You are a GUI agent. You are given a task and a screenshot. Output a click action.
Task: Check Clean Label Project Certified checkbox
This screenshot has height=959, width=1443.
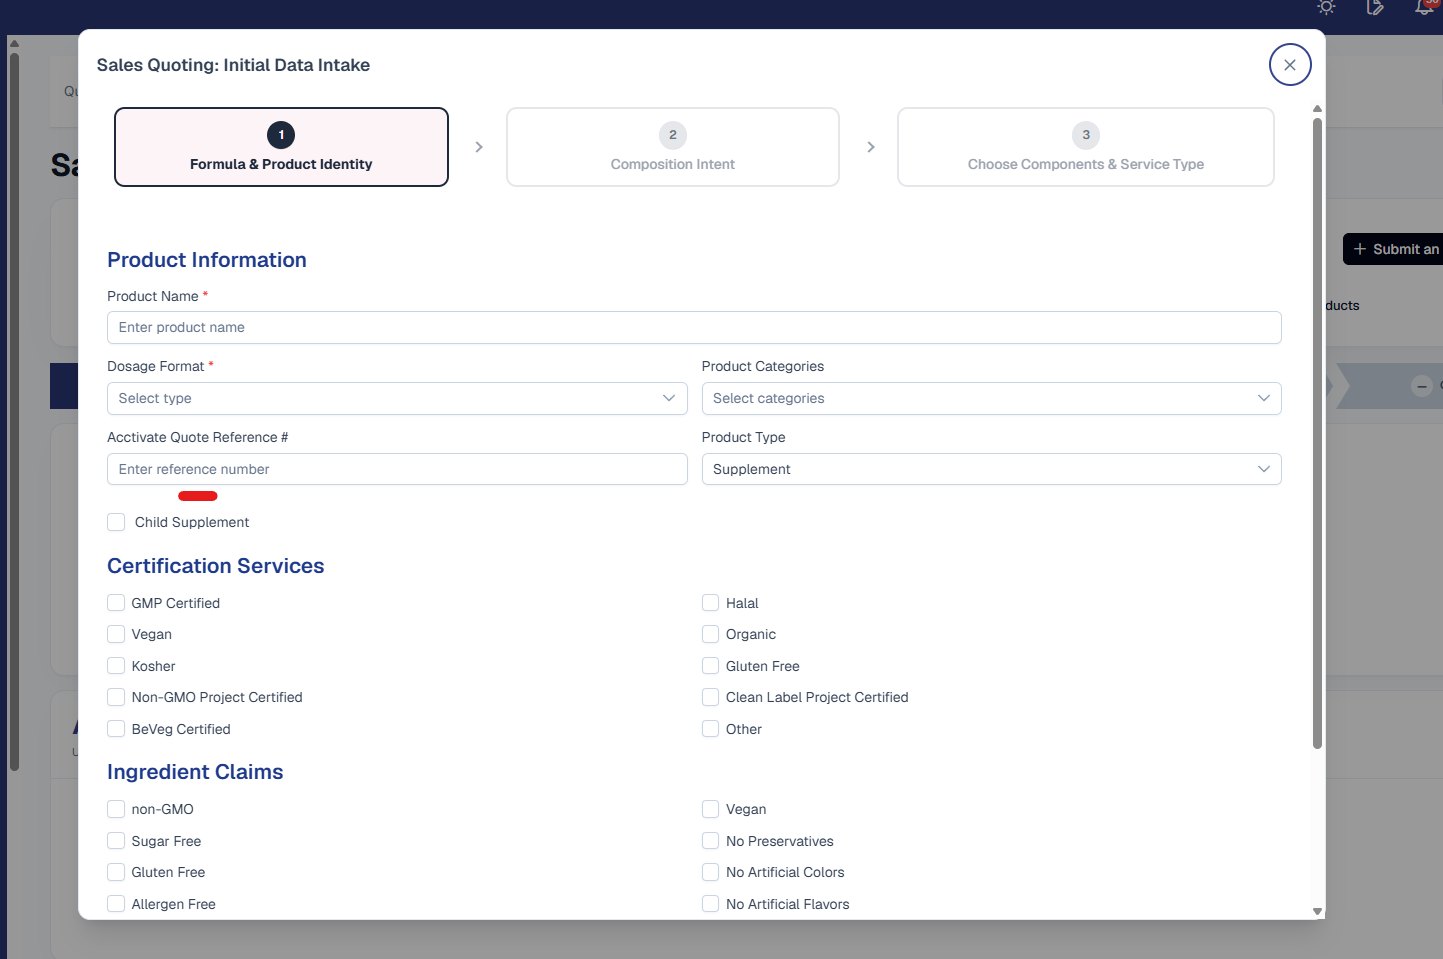pos(711,697)
